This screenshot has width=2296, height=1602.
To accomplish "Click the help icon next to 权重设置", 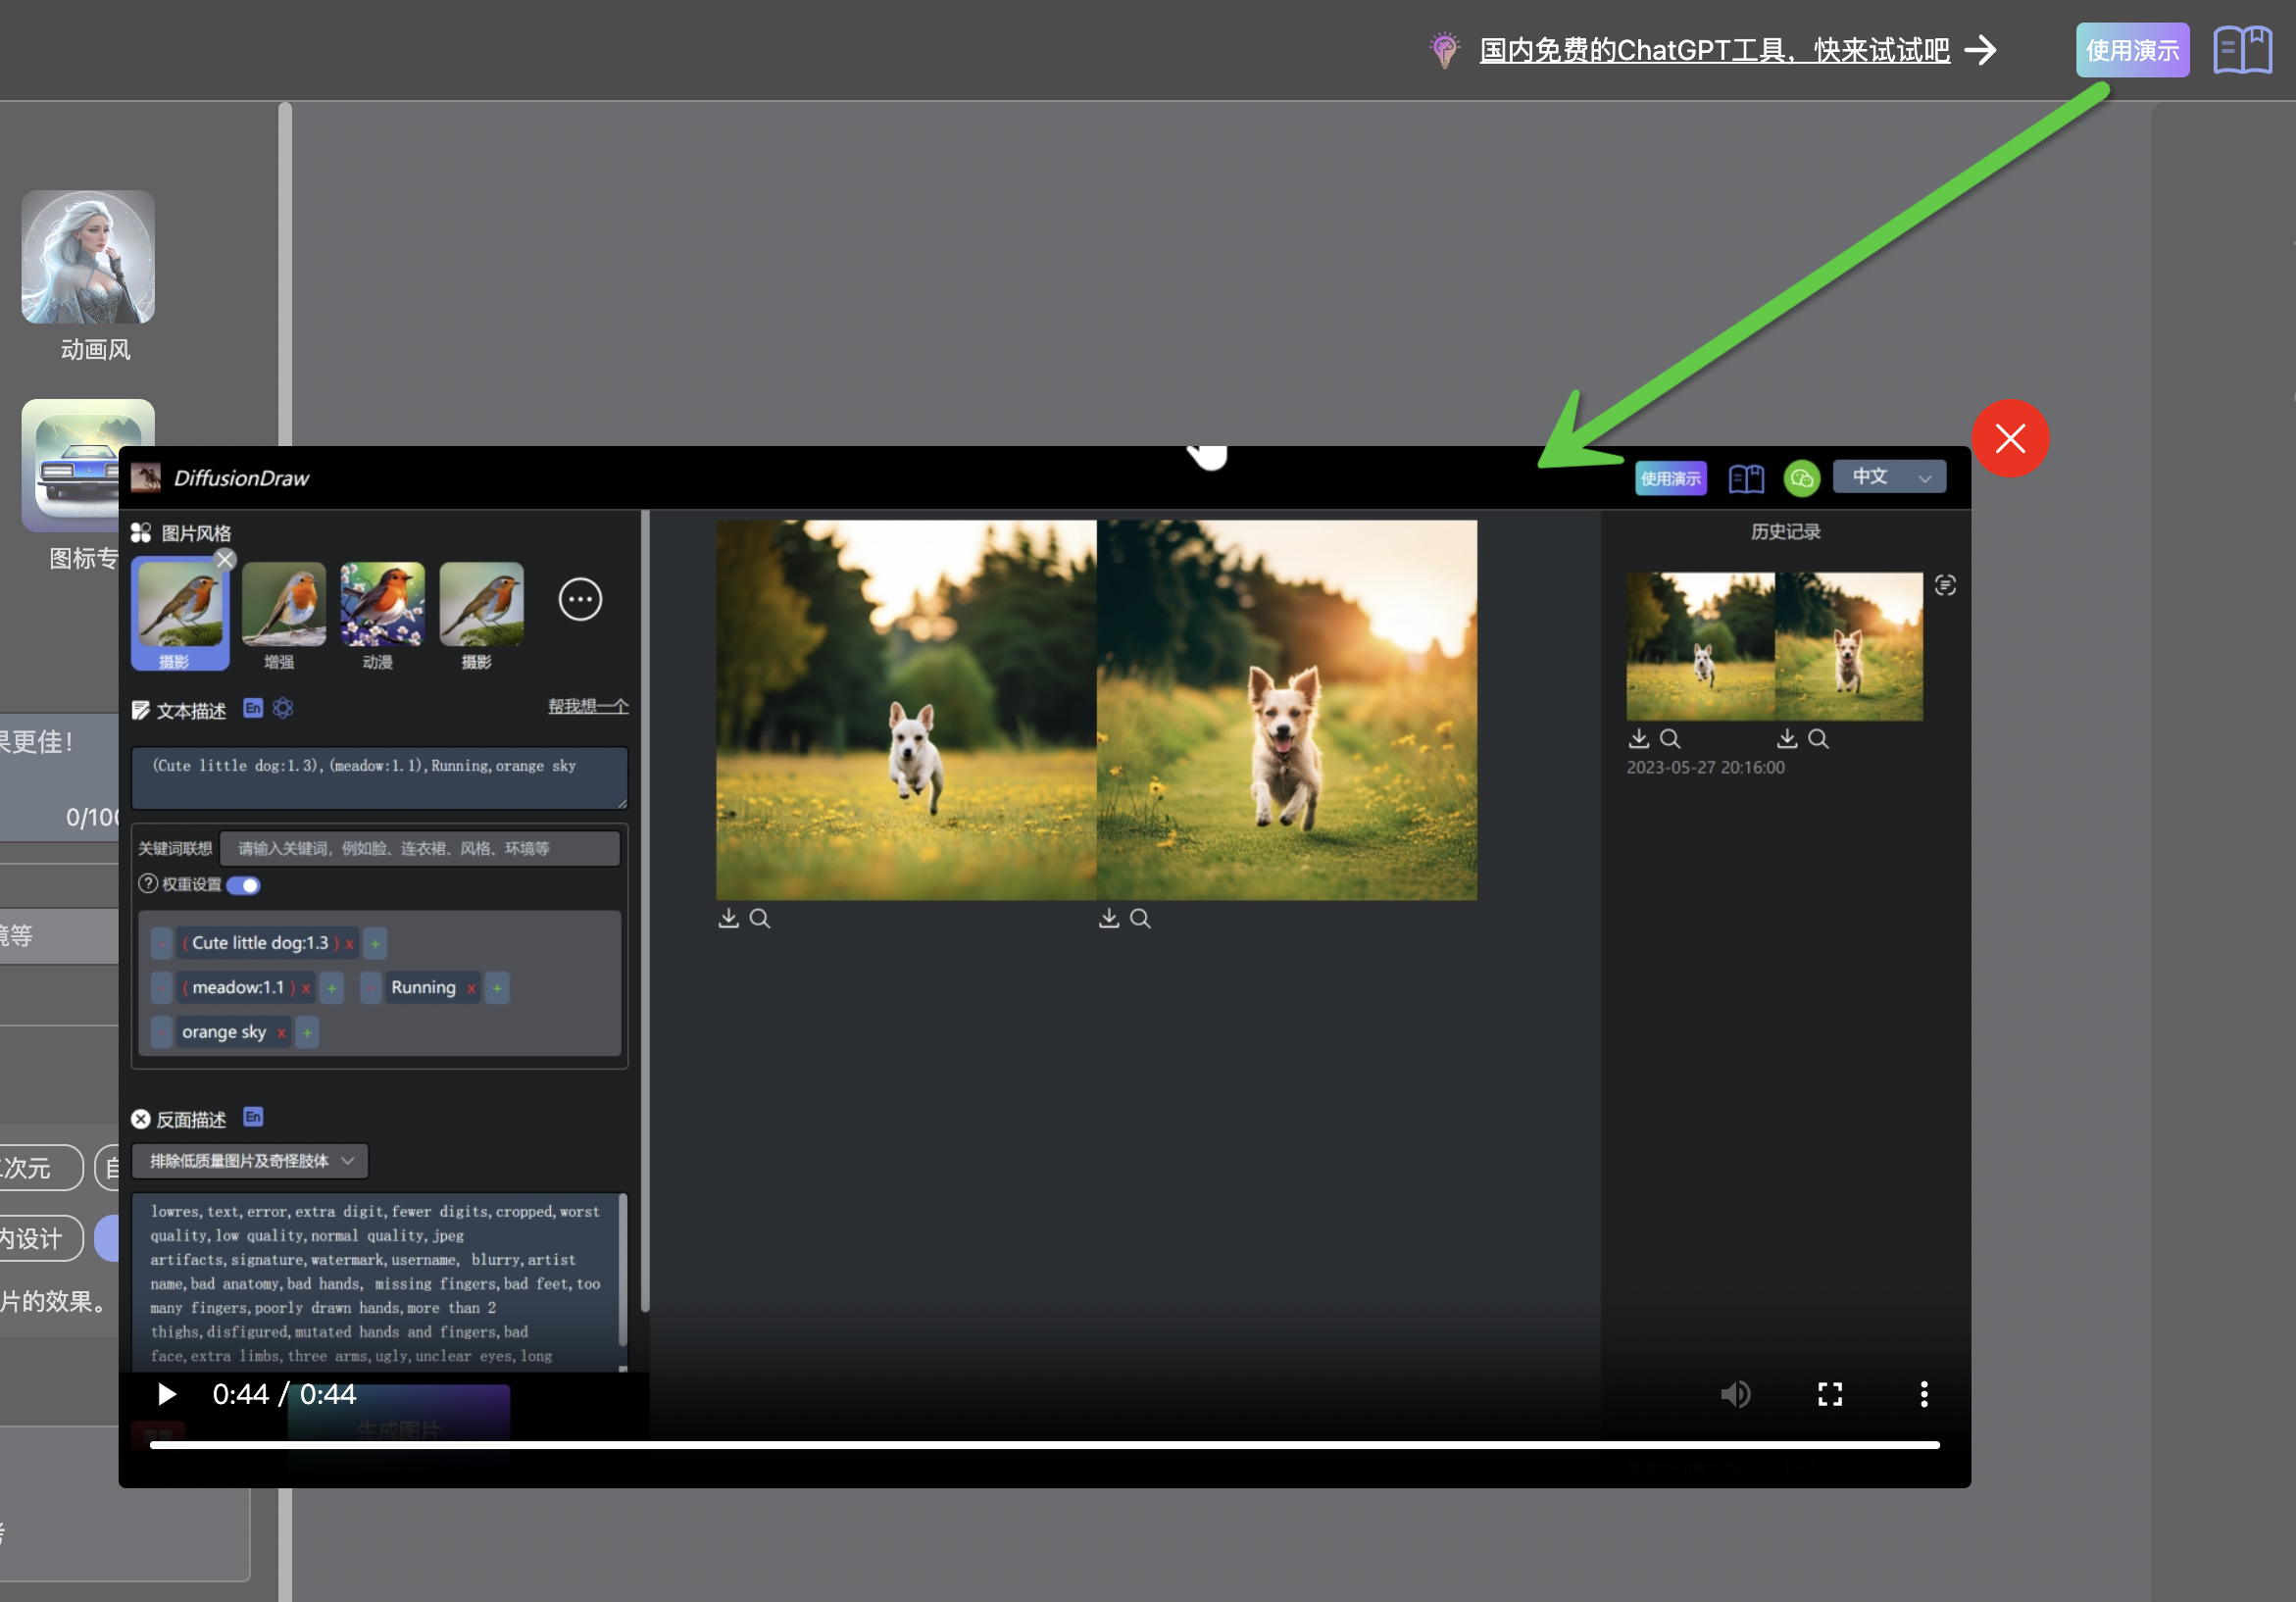I will (148, 884).
